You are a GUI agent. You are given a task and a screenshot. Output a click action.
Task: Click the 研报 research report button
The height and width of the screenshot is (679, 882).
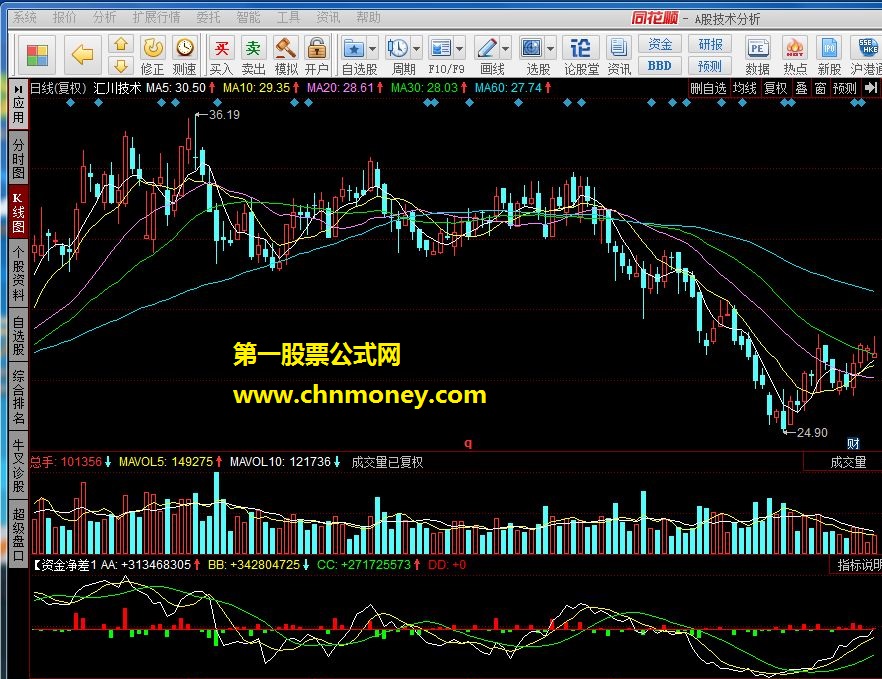coord(710,44)
